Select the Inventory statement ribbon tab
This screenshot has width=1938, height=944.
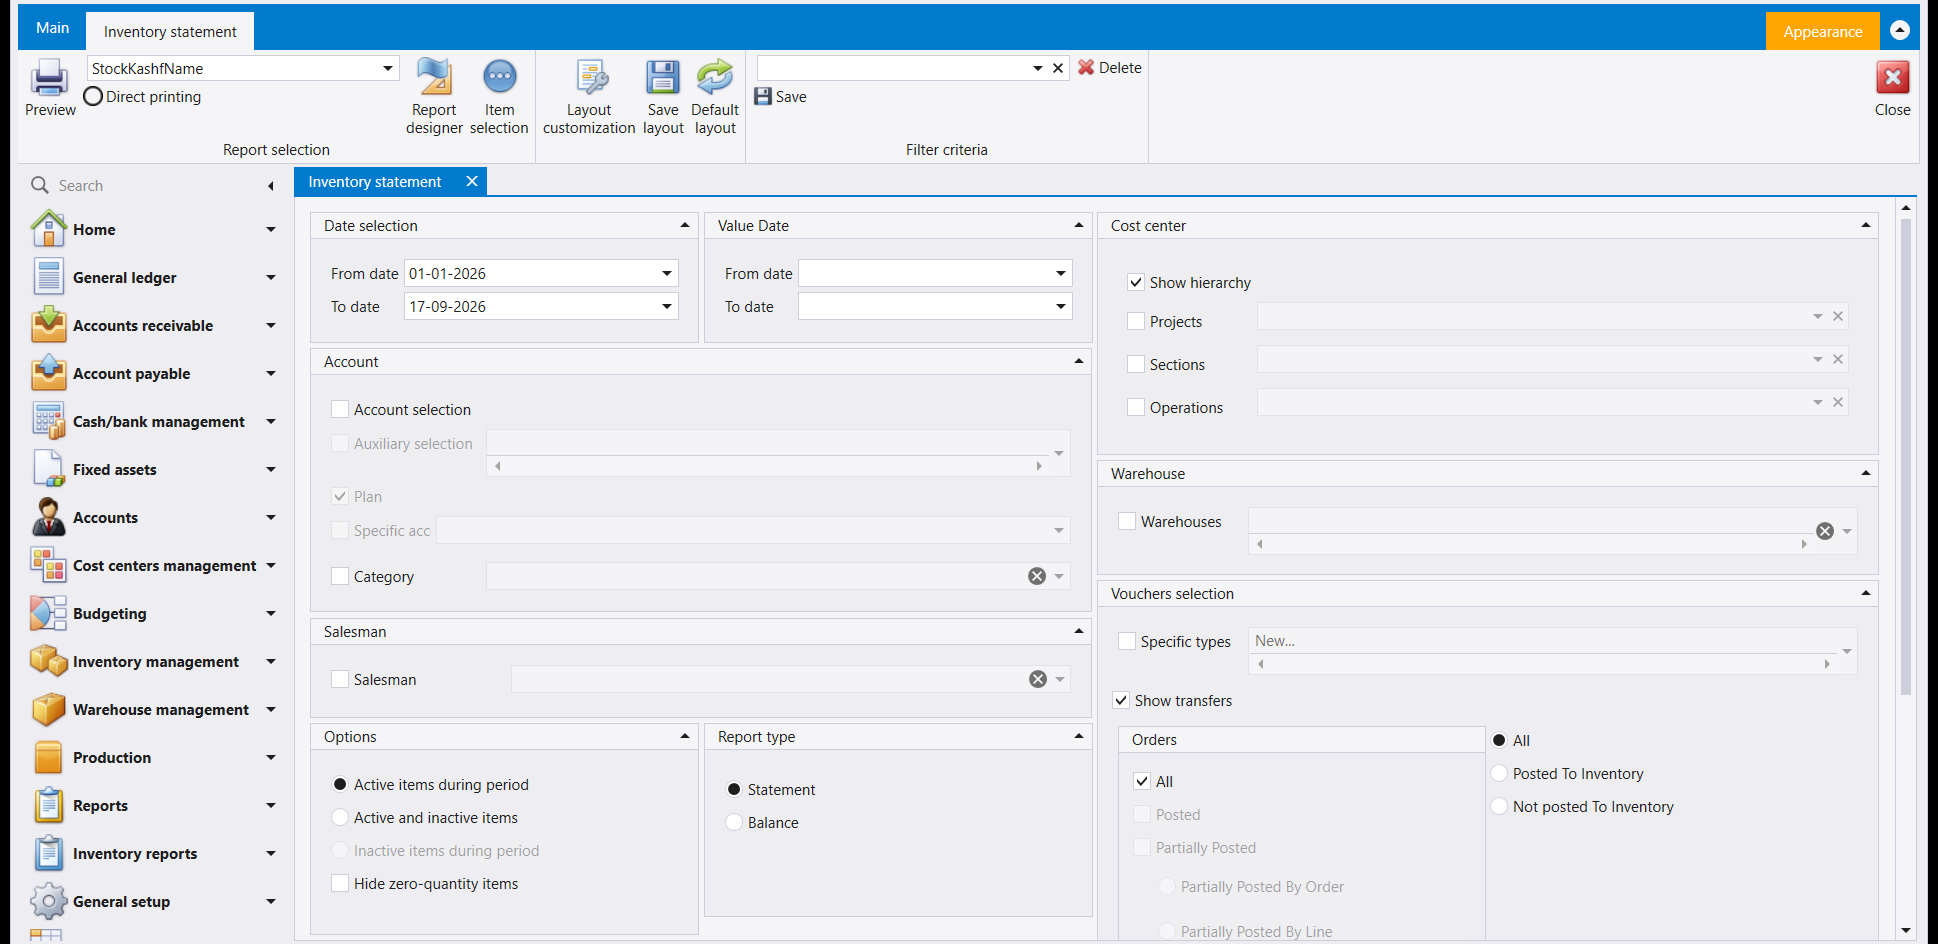(170, 31)
